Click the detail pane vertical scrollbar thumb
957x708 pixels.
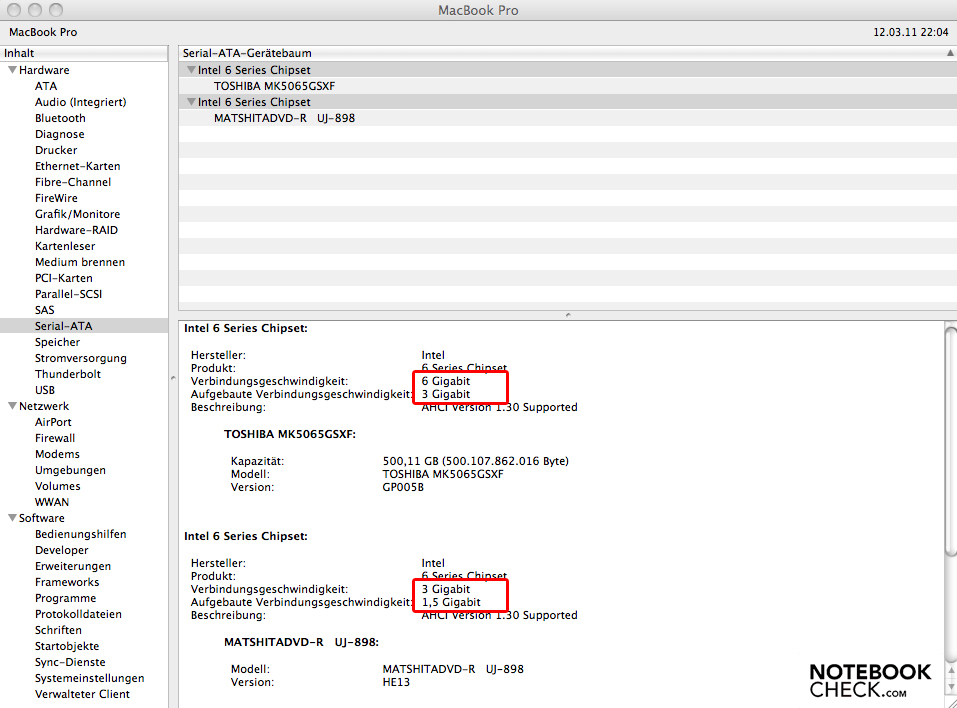pos(951,441)
